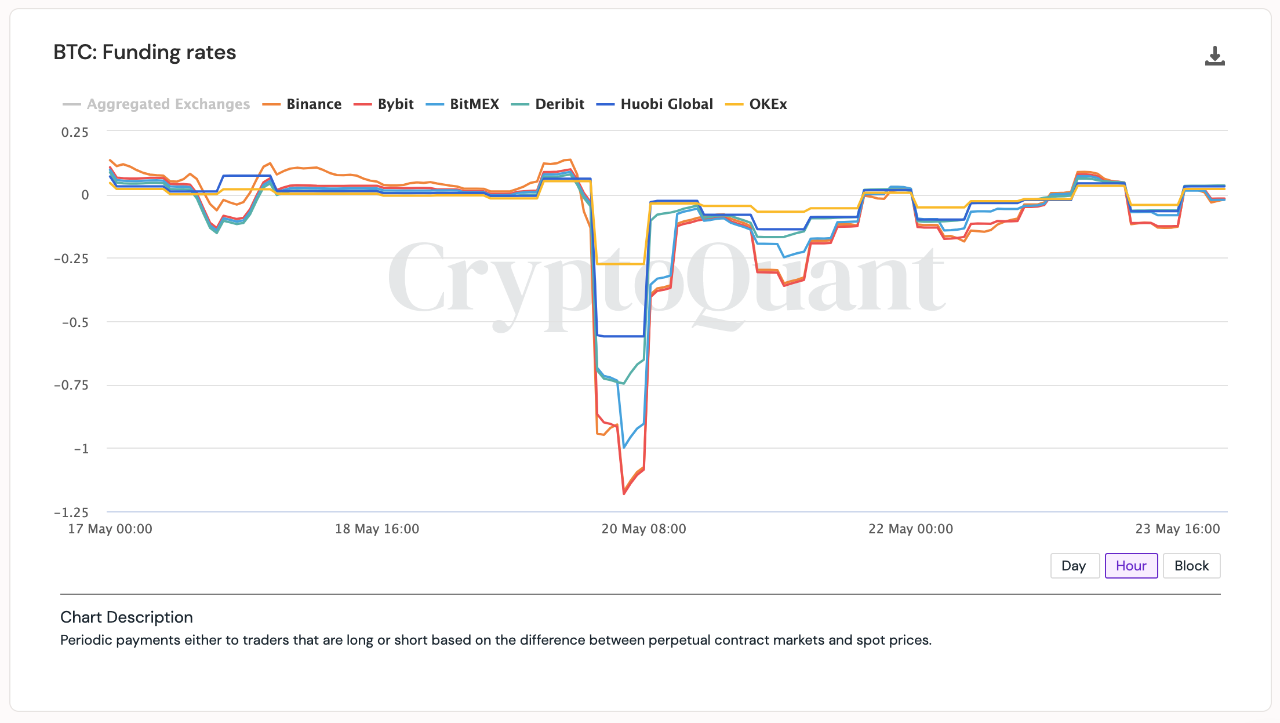1280x723 pixels.
Task: Click the gray Aggregated Exchanges marker
Action: point(70,103)
